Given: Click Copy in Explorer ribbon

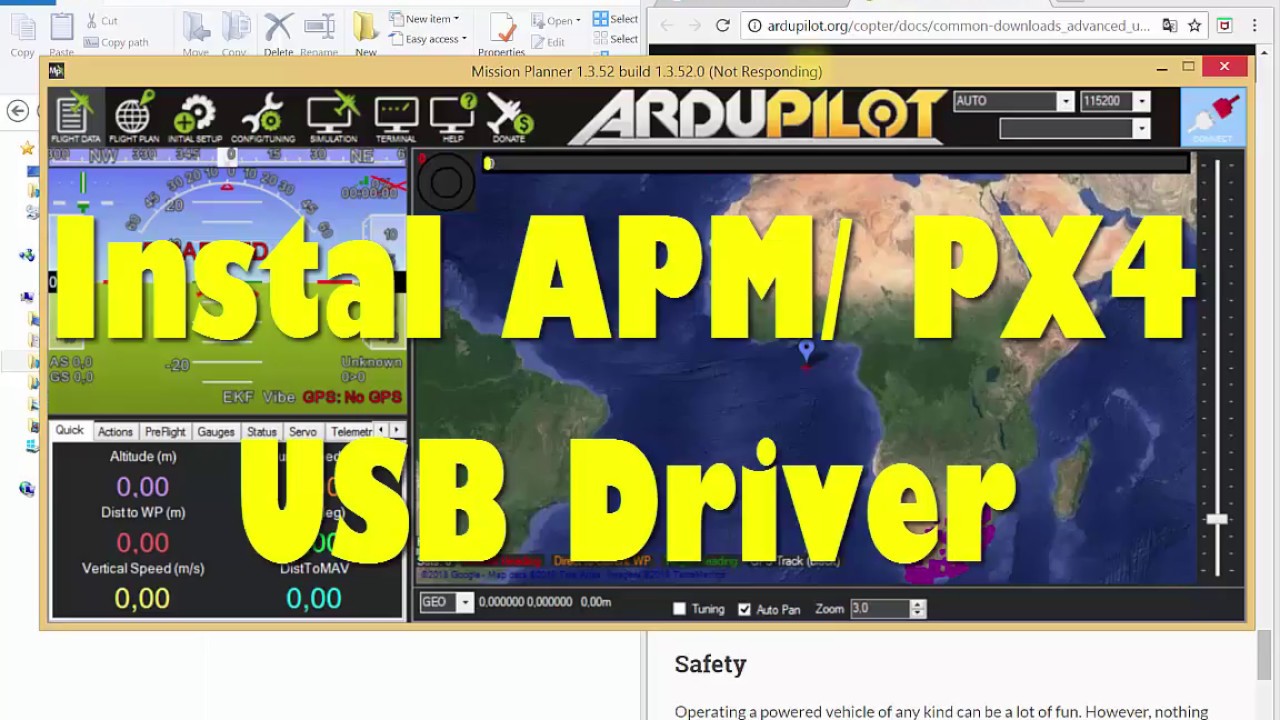Looking at the screenshot, I should click(x=22, y=33).
